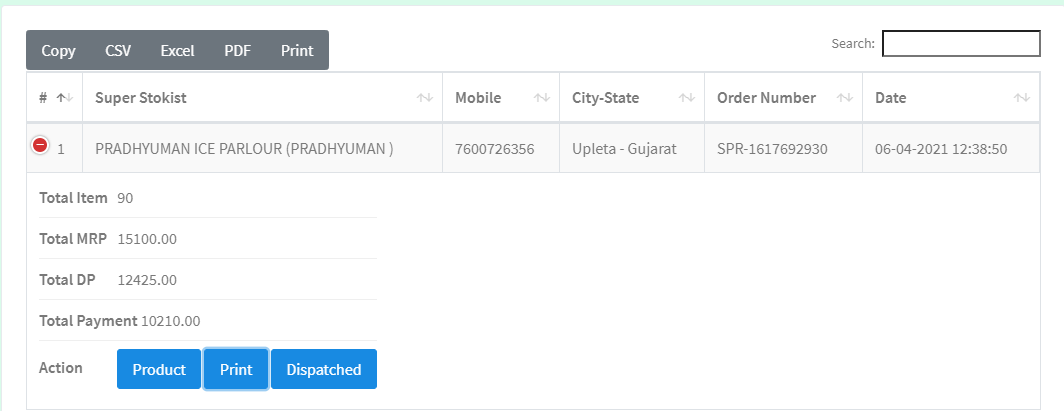Export table as Excel

click(x=178, y=50)
